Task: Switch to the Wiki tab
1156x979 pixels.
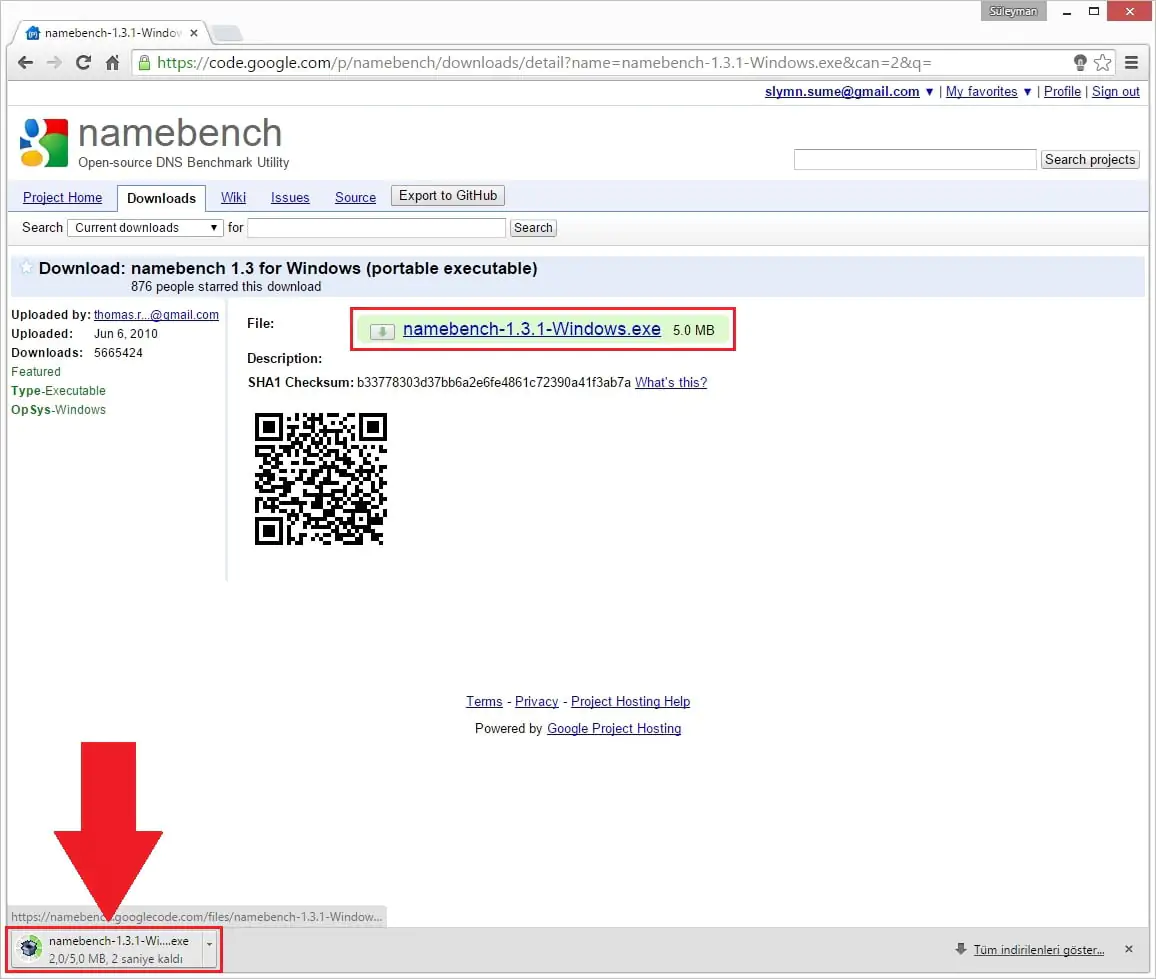Action: (x=233, y=198)
